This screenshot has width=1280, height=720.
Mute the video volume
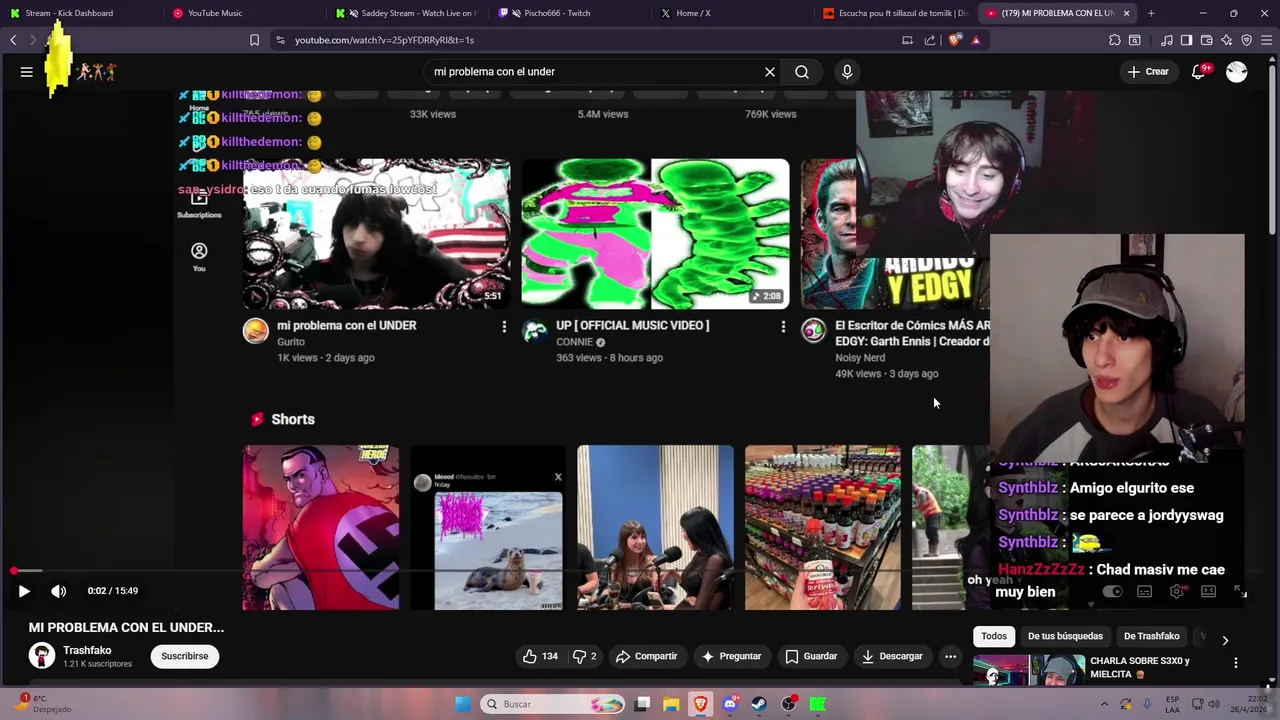59,591
